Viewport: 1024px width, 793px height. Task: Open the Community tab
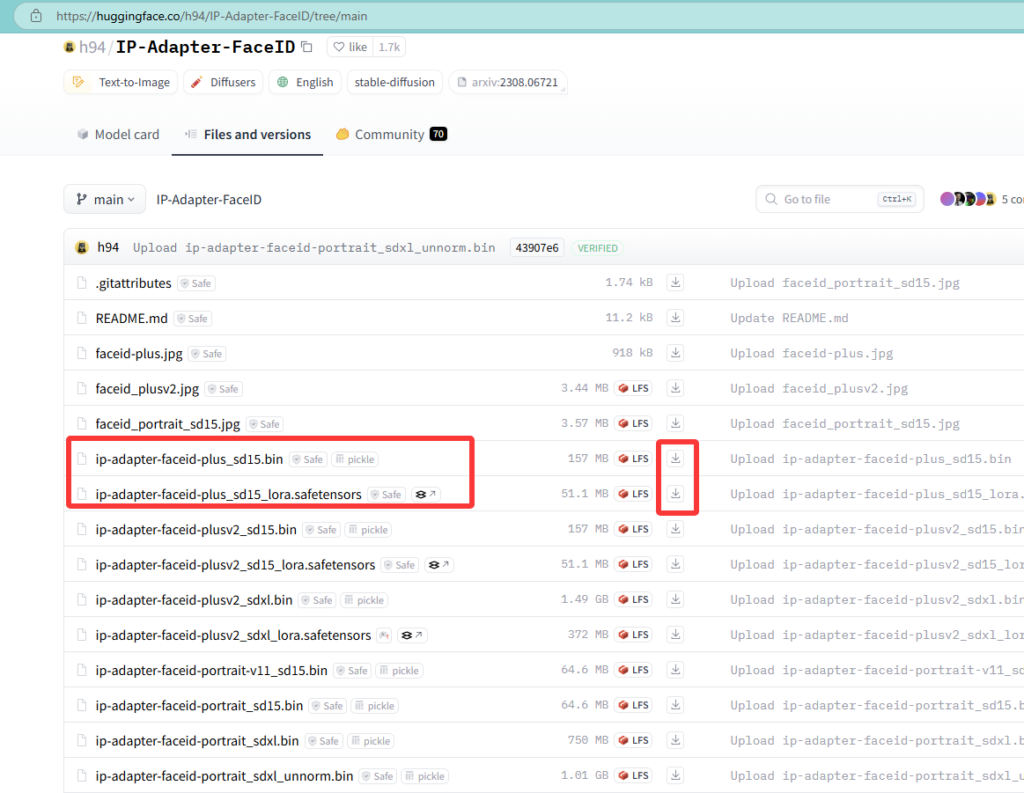(391, 135)
